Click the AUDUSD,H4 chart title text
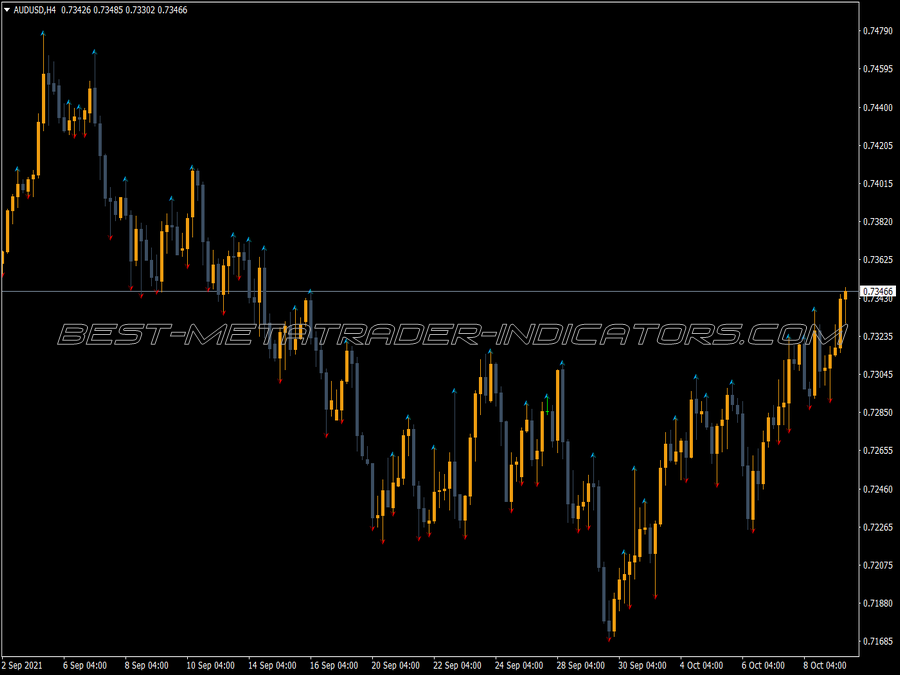 [x=35, y=10]
